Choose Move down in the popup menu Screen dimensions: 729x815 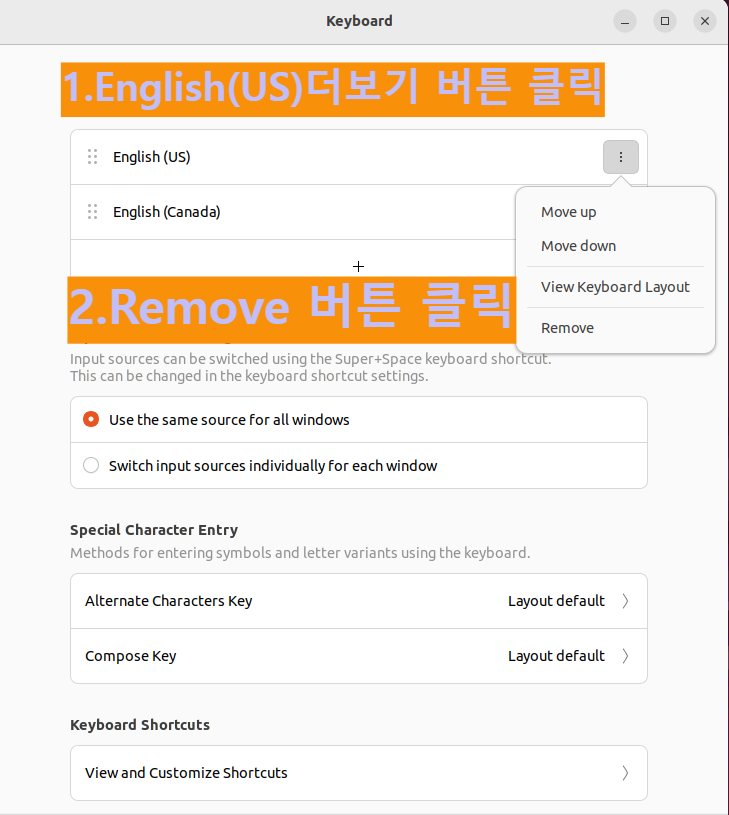tap(578, 246)
